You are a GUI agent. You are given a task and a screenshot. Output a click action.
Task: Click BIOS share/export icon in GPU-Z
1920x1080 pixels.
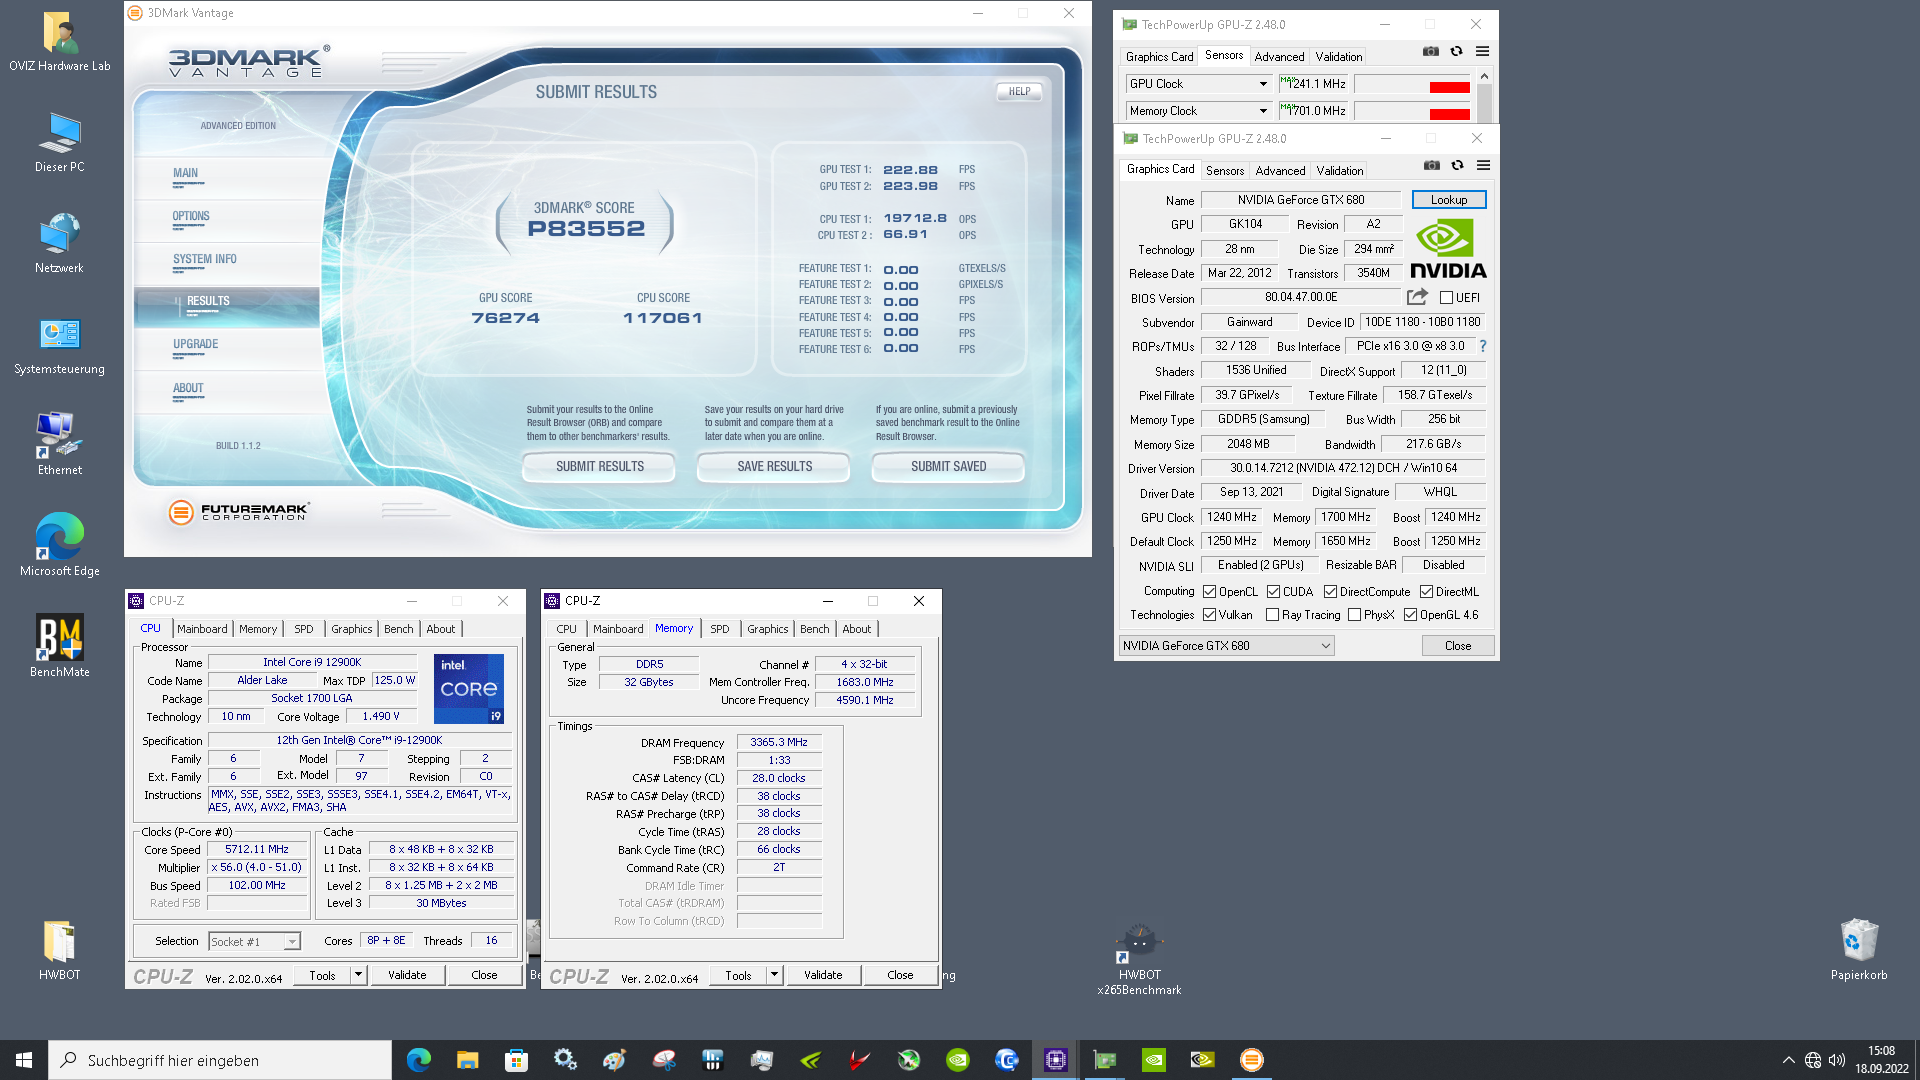(1417, 297)
